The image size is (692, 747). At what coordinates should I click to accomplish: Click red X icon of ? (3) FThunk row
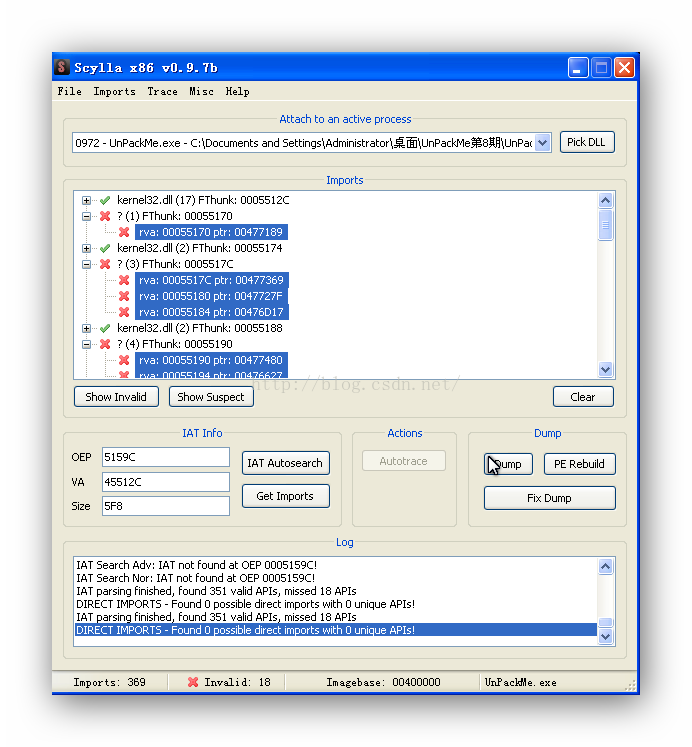[x=105, y=264]
